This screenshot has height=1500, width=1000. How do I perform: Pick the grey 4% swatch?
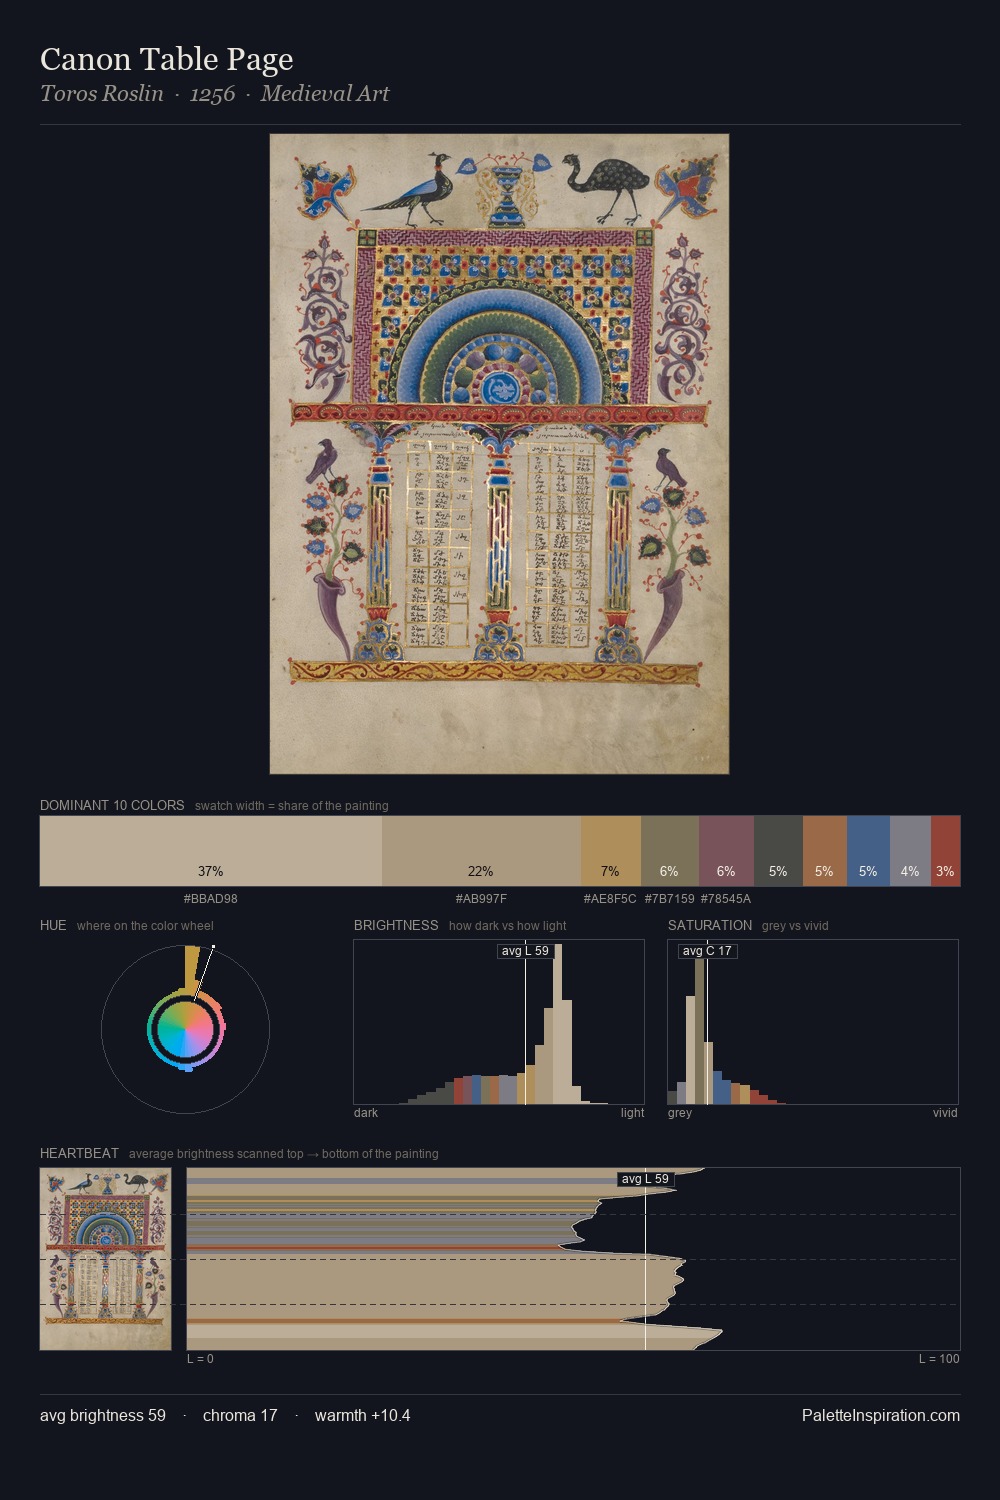910,851
